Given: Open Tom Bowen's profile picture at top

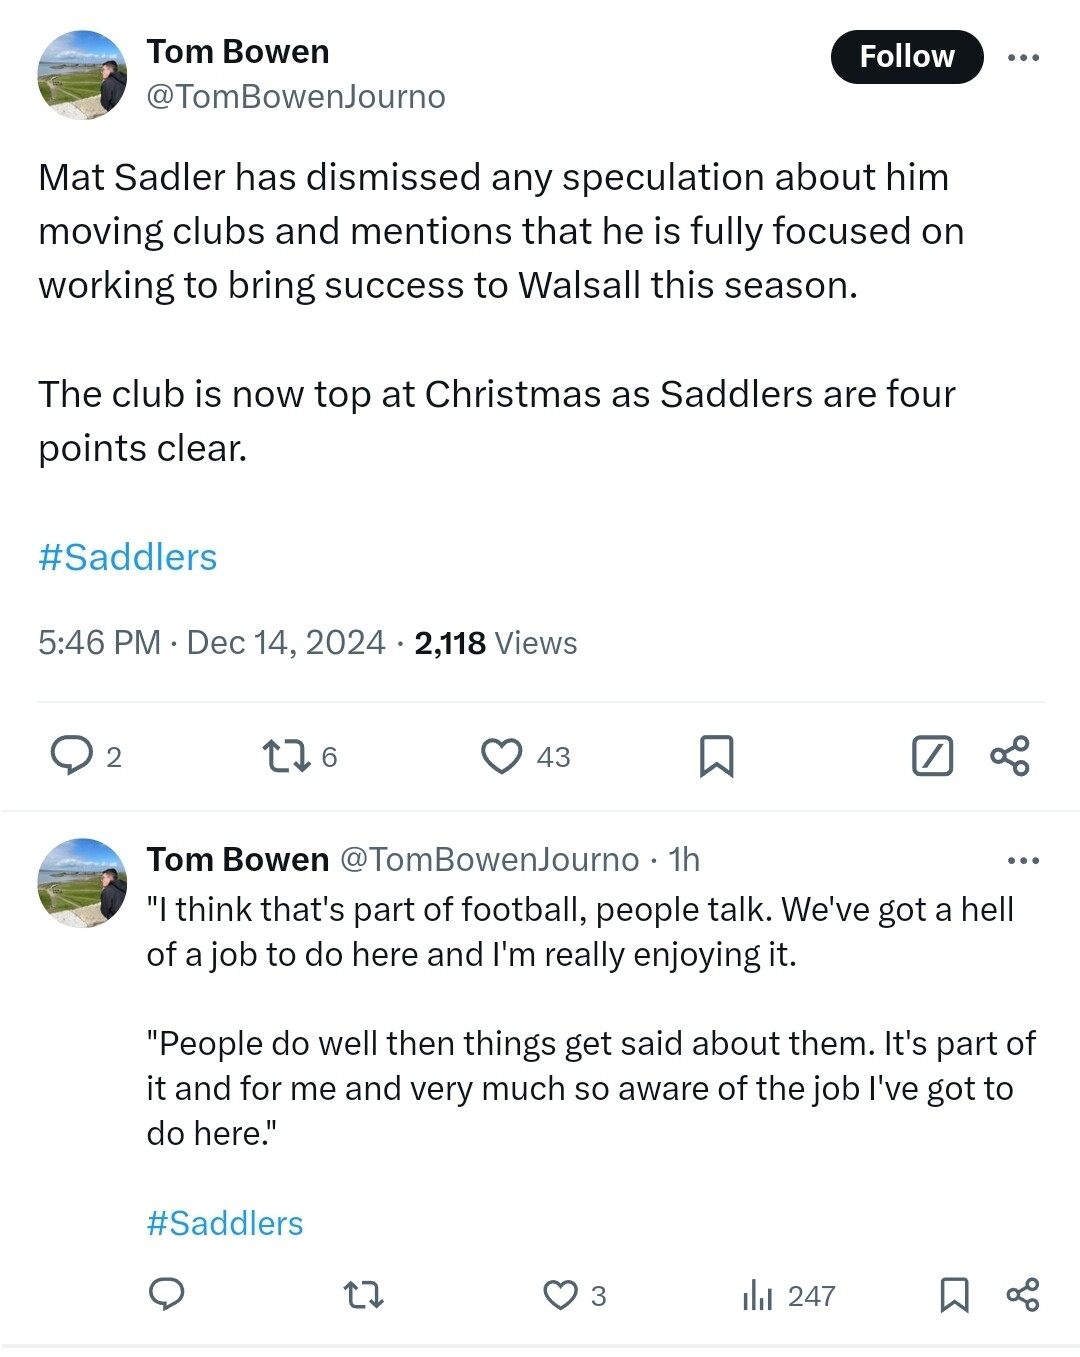Looking at the screenshot, I should click(x=82, y=75).
